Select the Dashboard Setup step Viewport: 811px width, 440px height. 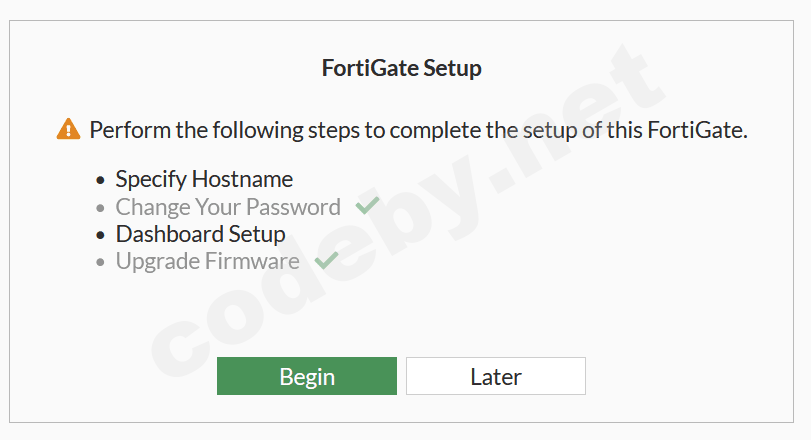tap(200, 234)
